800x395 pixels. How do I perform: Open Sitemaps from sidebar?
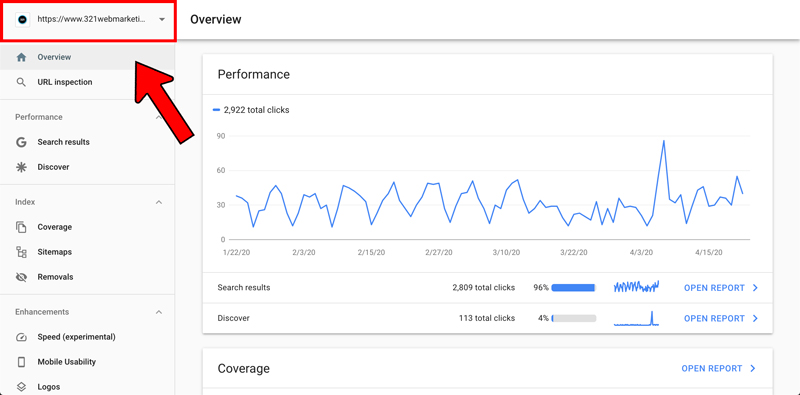87,252
